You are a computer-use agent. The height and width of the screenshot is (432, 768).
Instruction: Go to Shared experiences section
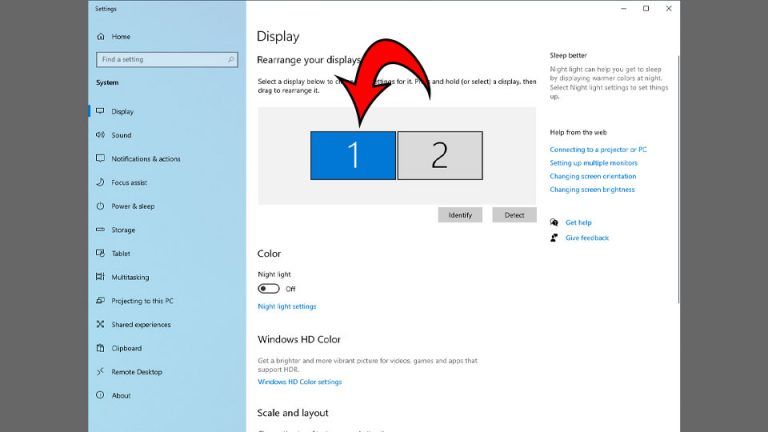(x=140, y=325)
